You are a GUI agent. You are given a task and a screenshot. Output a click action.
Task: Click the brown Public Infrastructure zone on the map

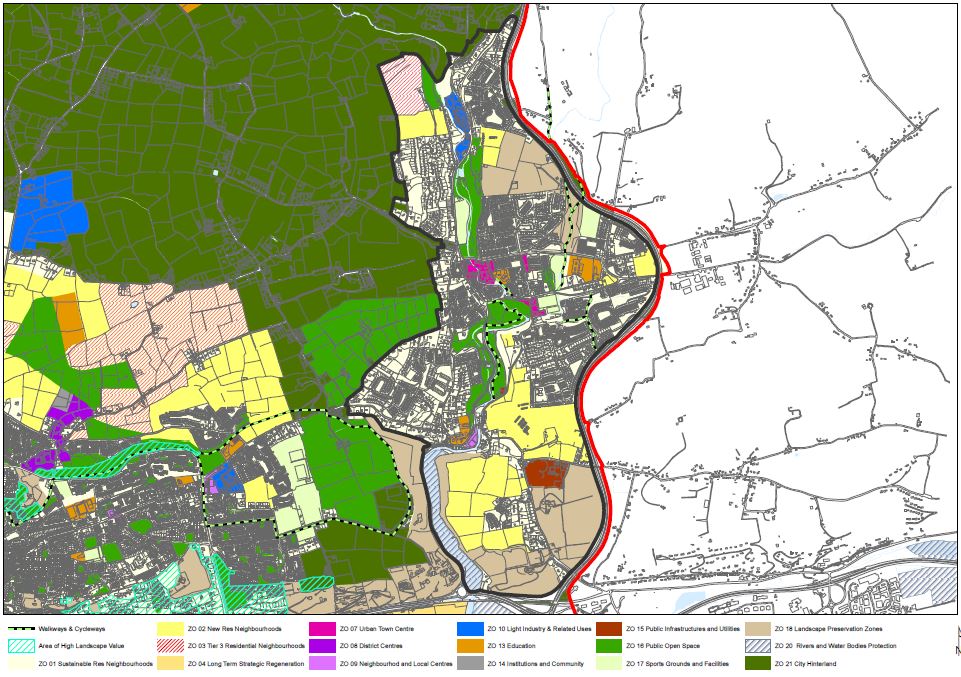[x=545, y=473]
